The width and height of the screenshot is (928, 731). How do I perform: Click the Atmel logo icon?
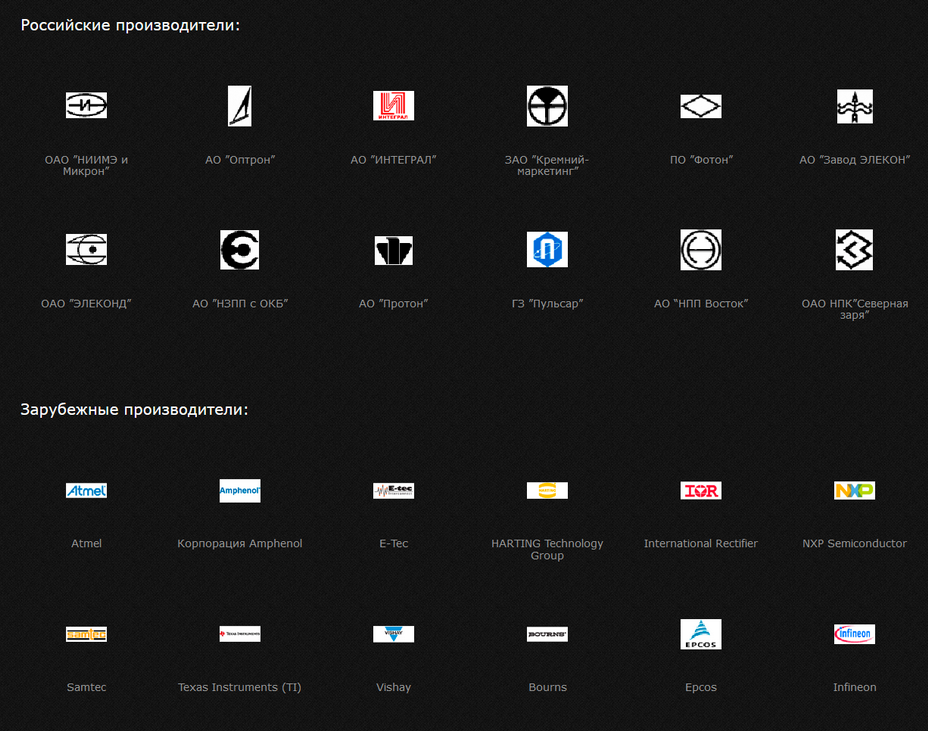[86, 490]
